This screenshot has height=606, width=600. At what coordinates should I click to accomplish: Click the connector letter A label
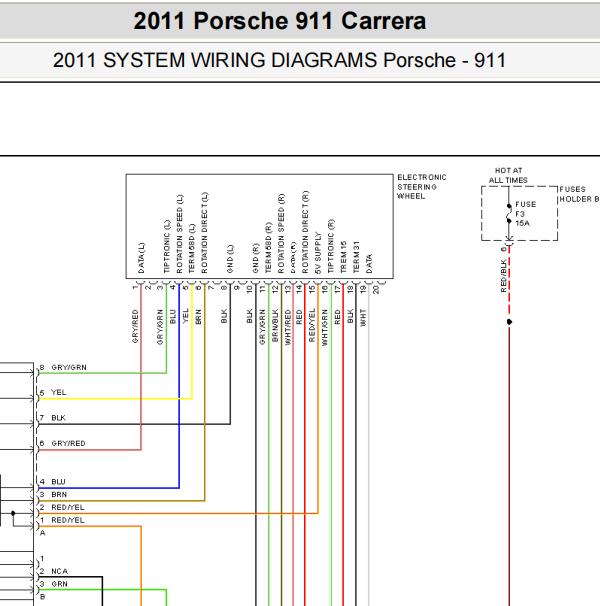[43, 533]
